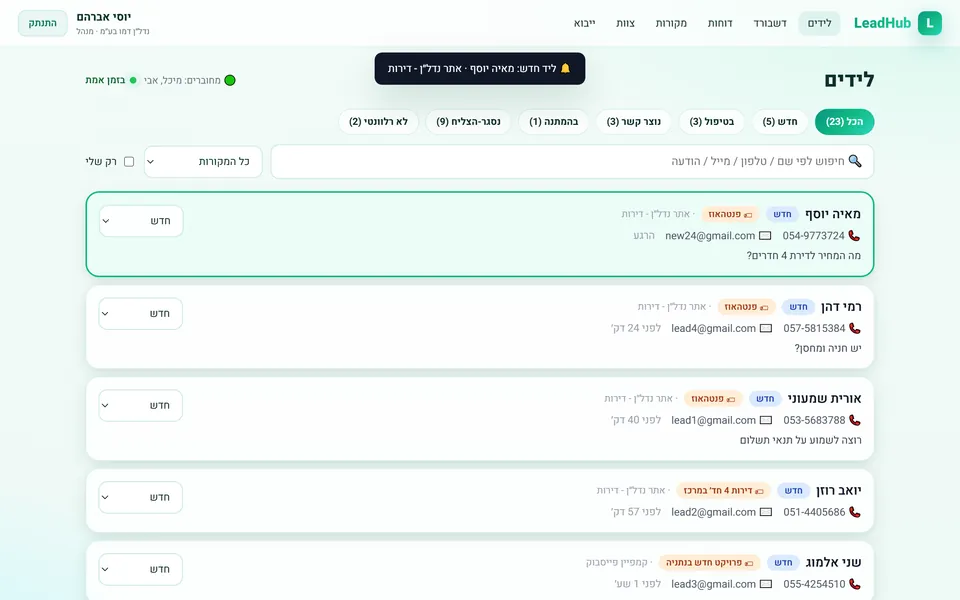Filter by לא רלוונטי (2) status

[378, 122]
